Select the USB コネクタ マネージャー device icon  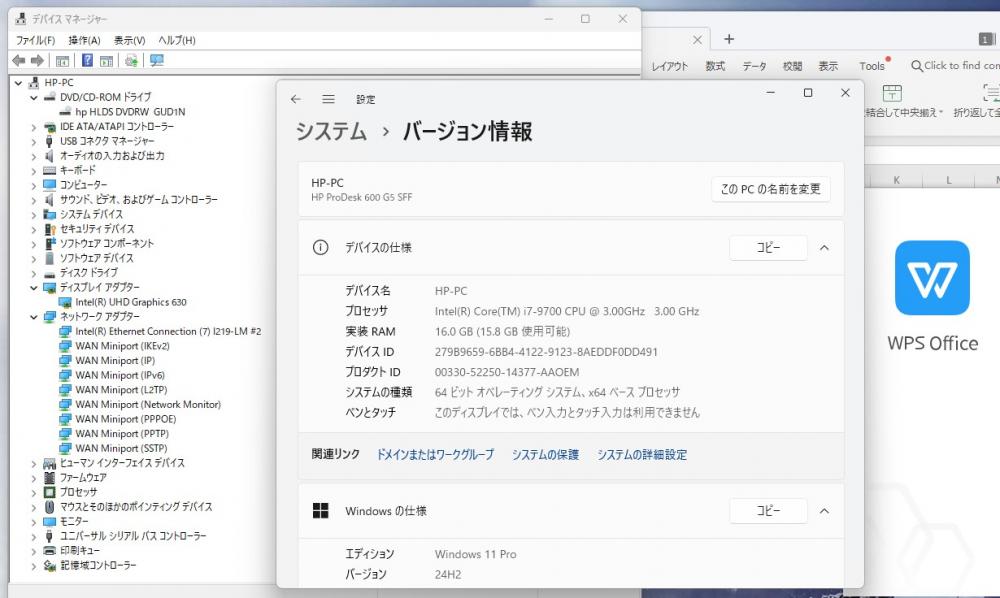tap(49, 141)
